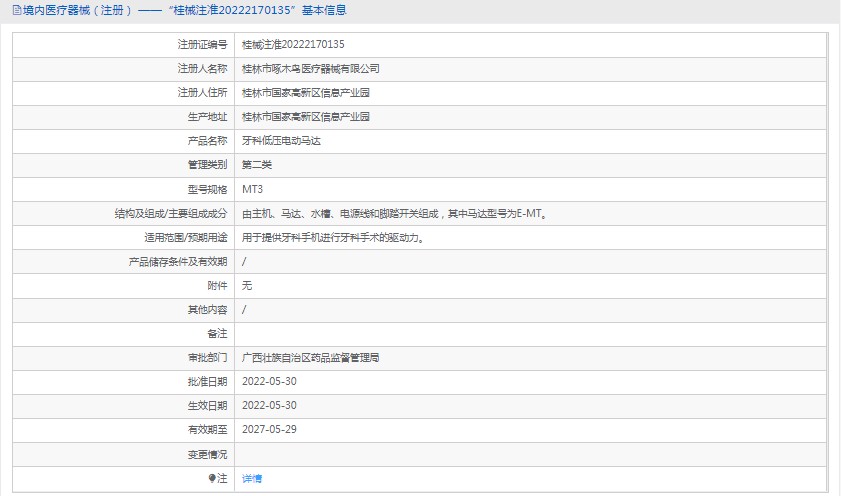
Task: Select the management class value 第二类
Action: [x=257, y=165]
